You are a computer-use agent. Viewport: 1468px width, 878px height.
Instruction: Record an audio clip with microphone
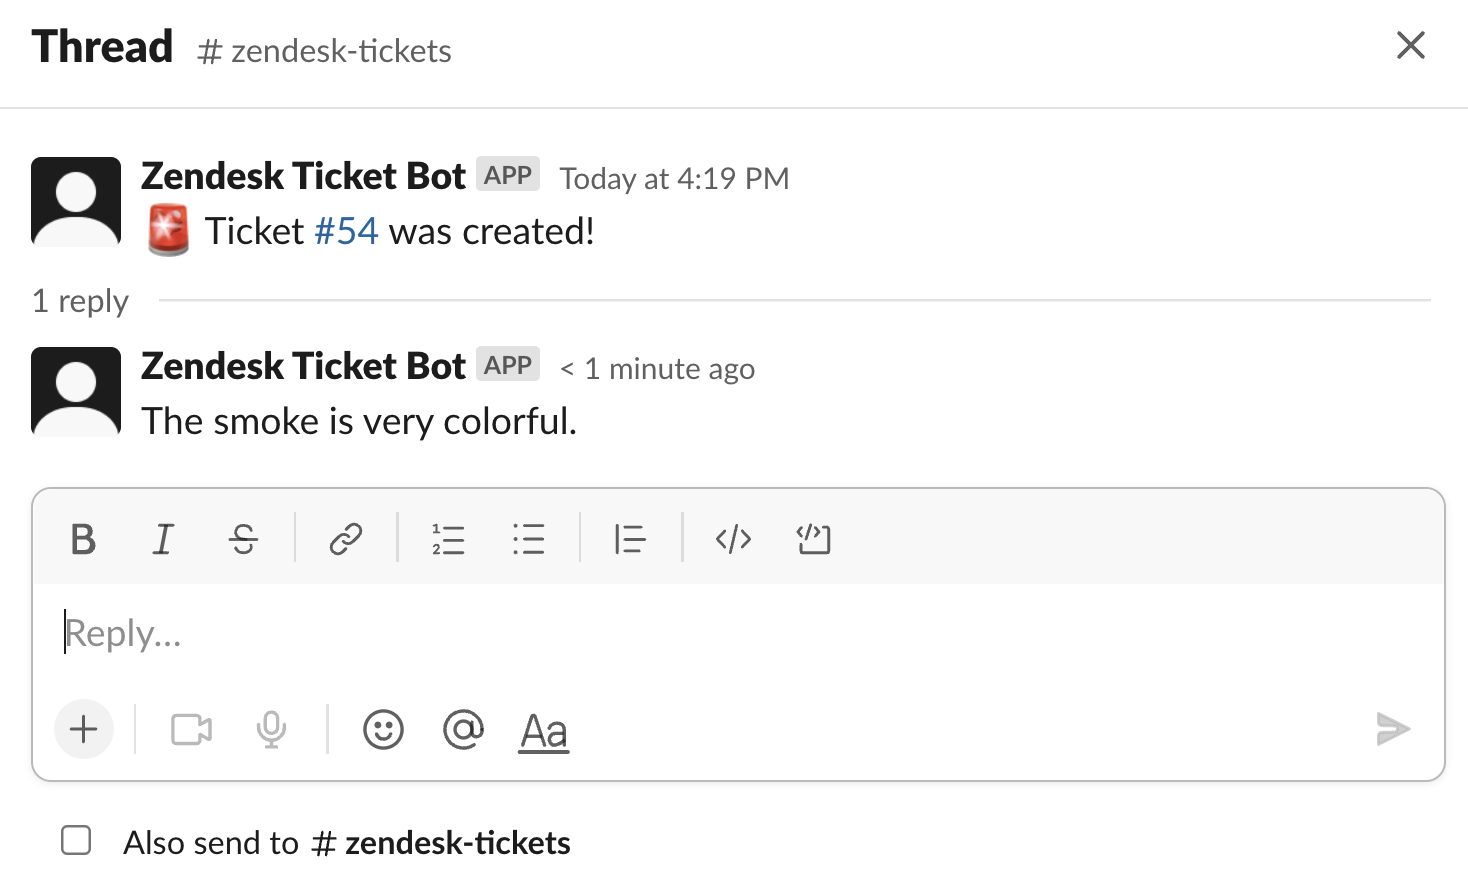click(271, 730)
